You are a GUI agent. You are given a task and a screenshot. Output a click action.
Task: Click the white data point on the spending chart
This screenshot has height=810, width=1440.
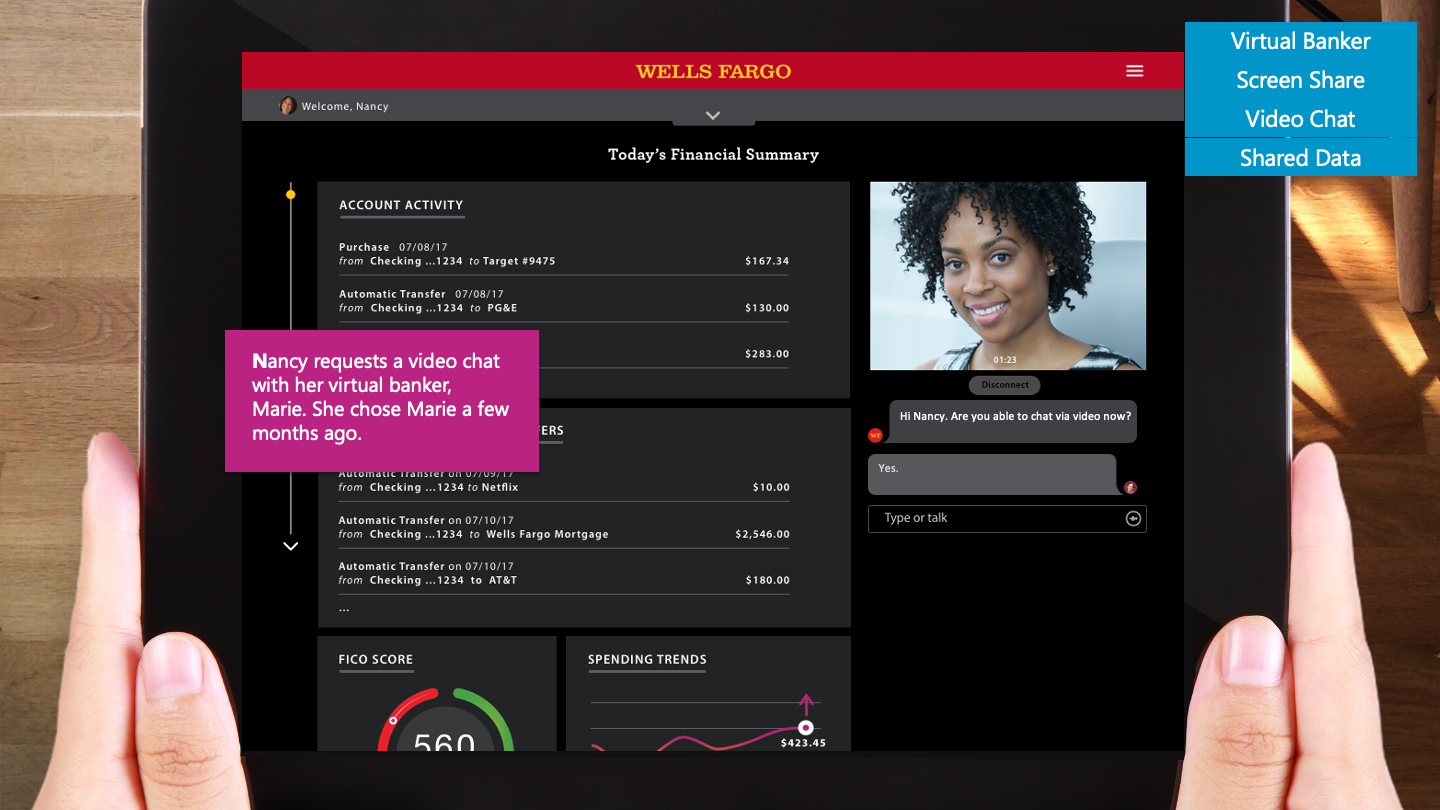806,727
